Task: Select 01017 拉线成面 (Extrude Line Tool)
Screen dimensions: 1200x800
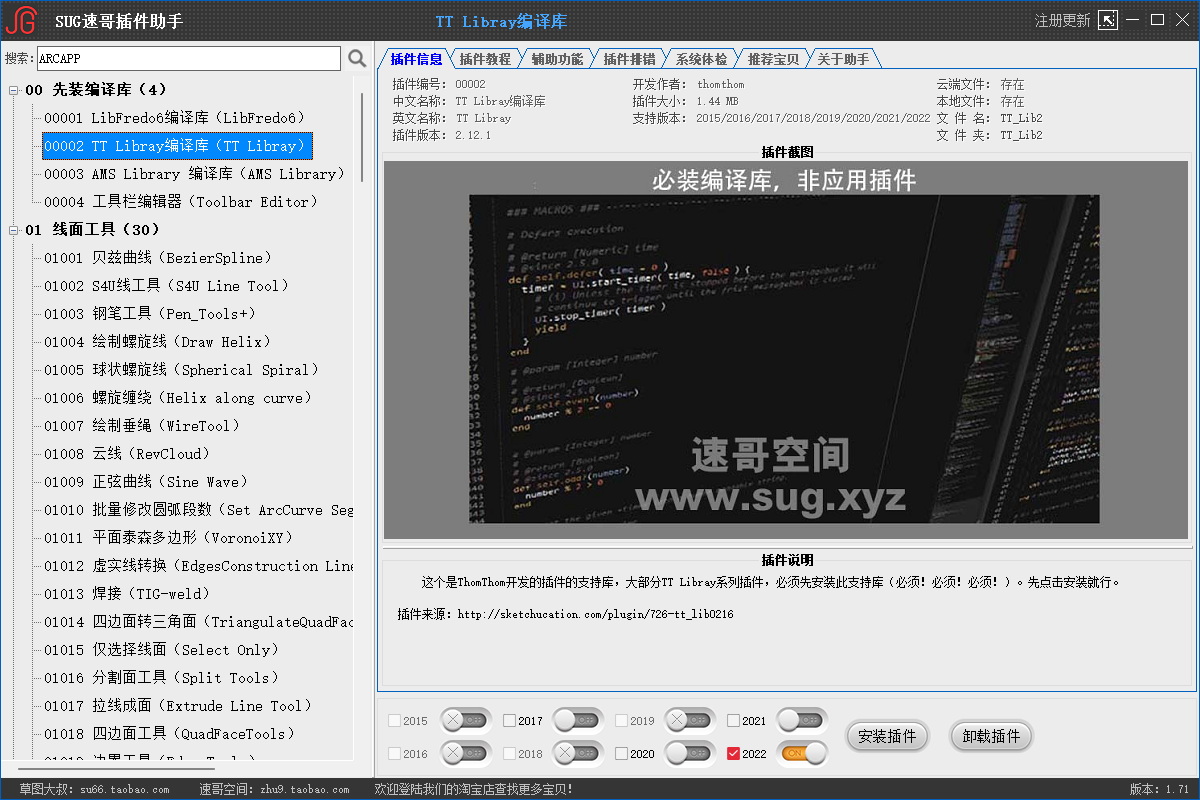Action: pyautogui.click(x=178, y=706)
